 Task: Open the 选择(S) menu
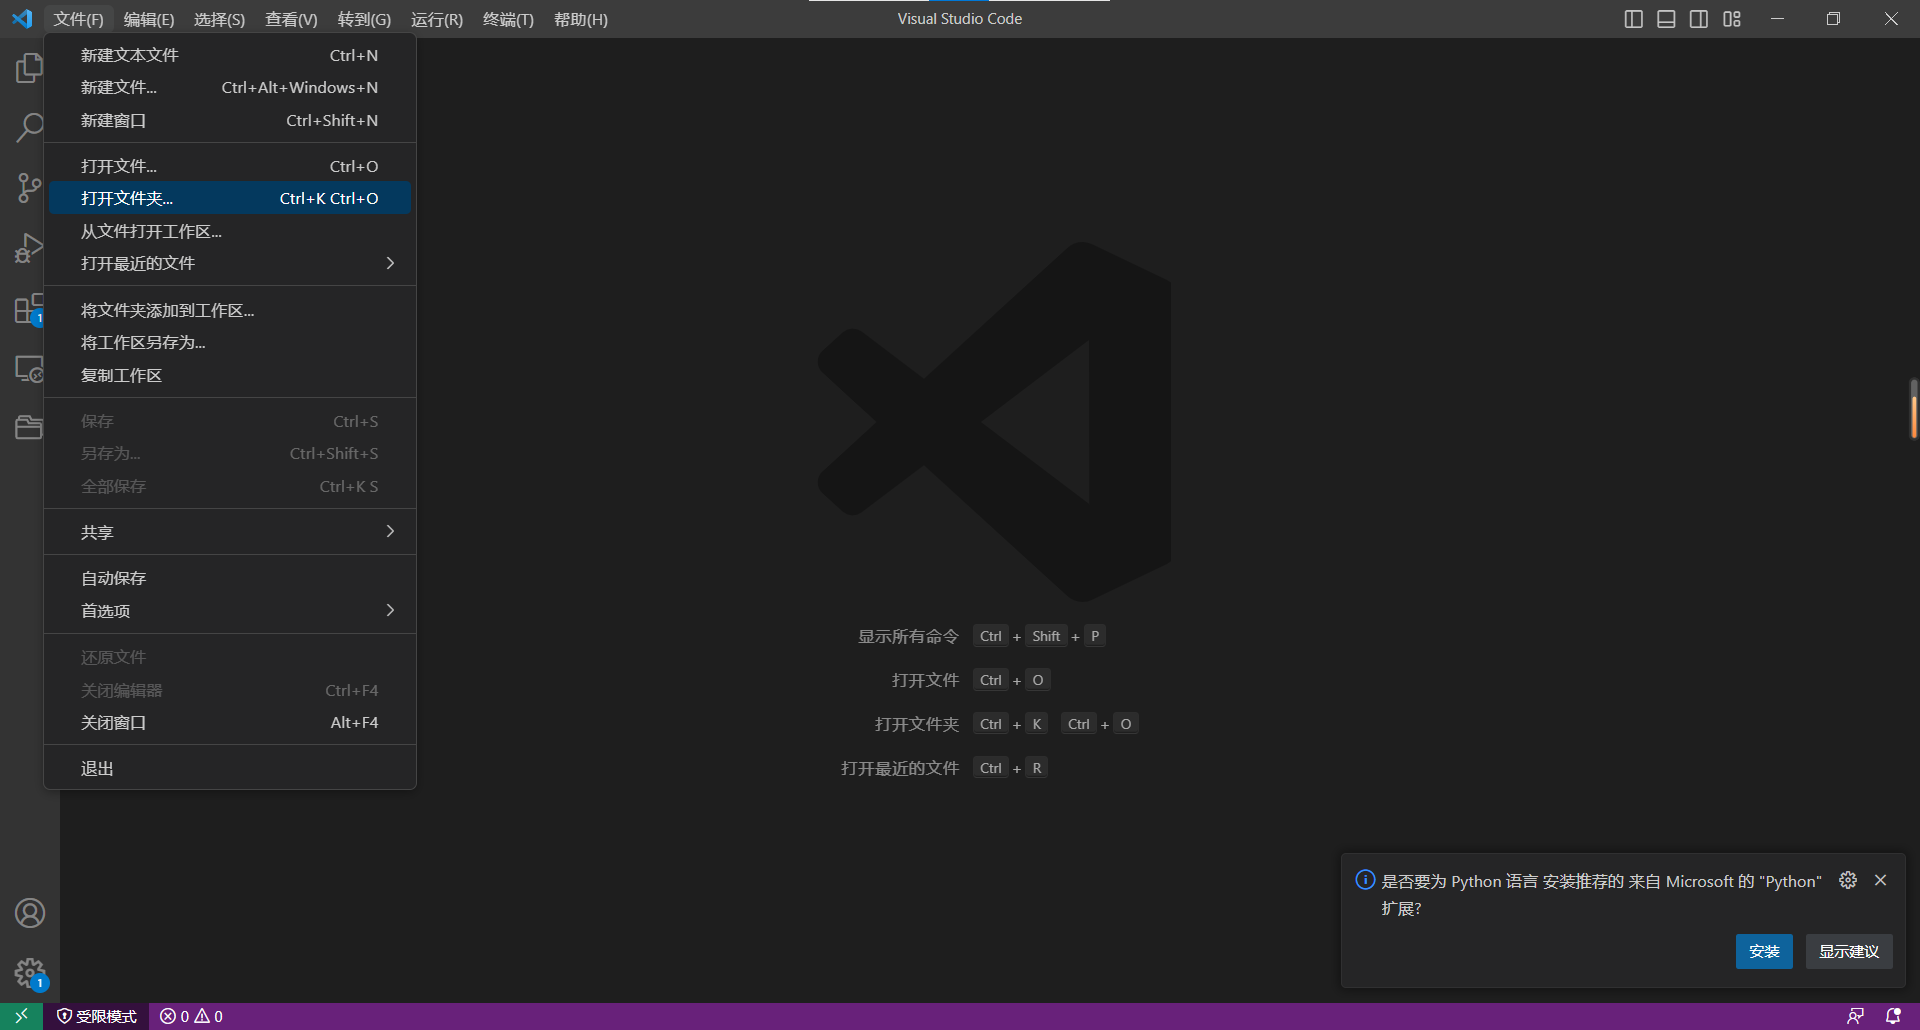coord(219,19)
